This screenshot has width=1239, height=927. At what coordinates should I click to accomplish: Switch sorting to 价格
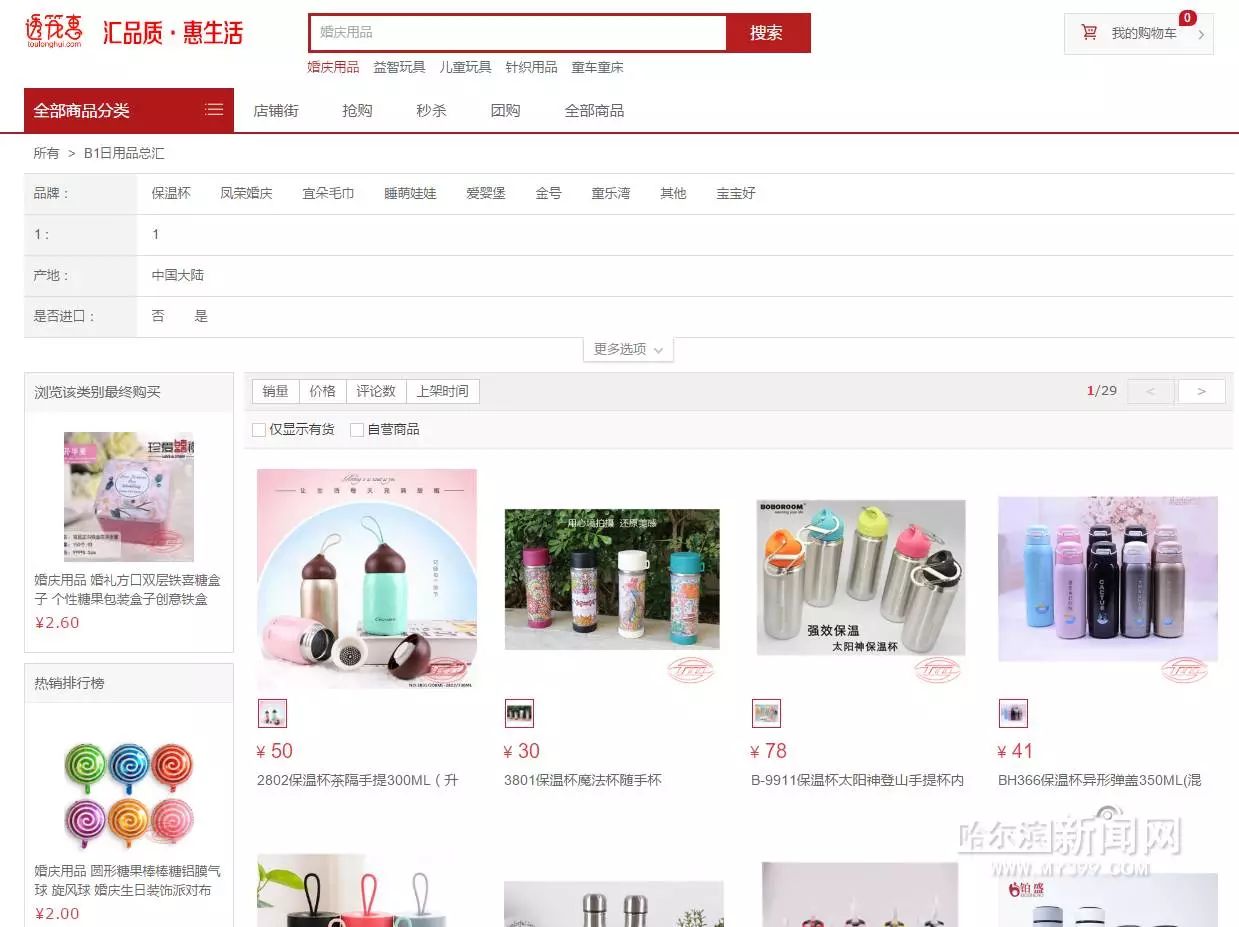click(x=323, y=391)
